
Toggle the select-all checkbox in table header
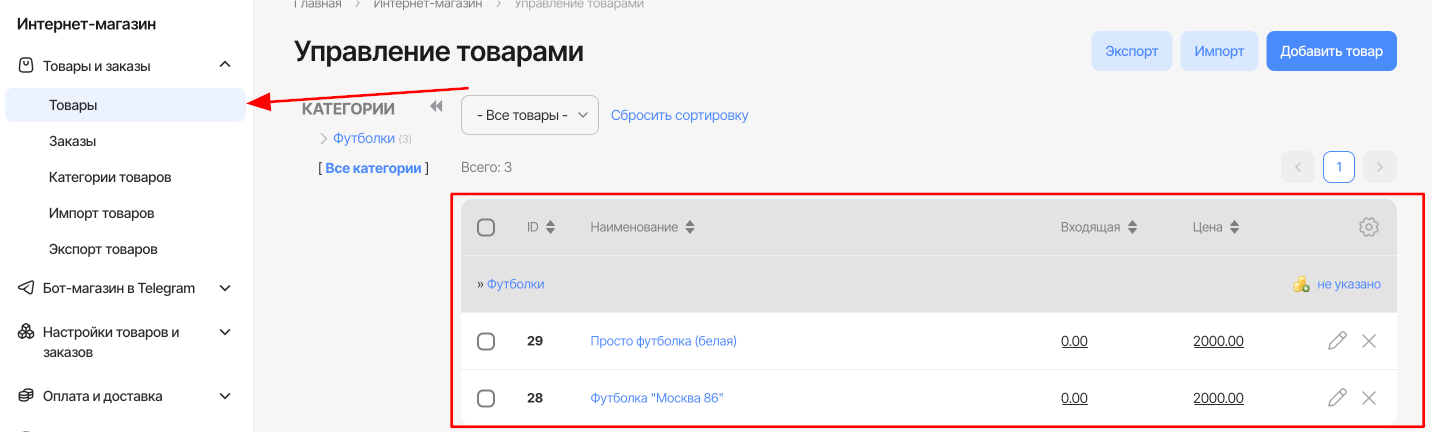click(486, 227)
